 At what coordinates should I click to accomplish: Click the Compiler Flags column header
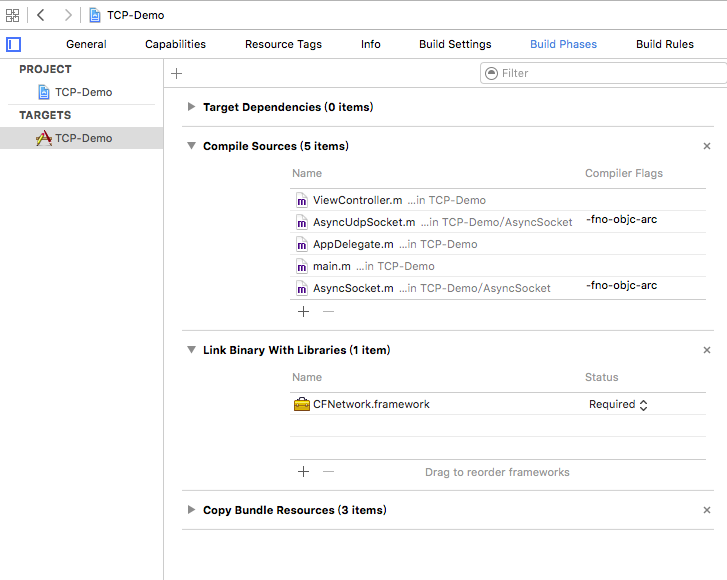tap(624, 173)
